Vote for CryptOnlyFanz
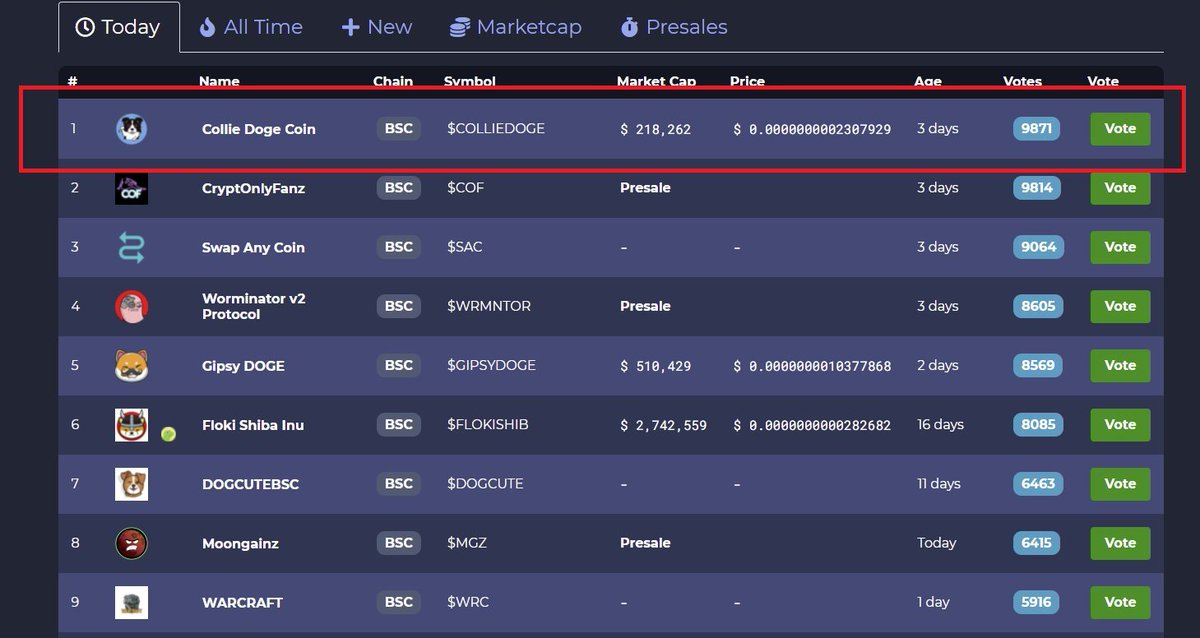Viewport: 1200px width, 638px height. tap(1120, 188)
